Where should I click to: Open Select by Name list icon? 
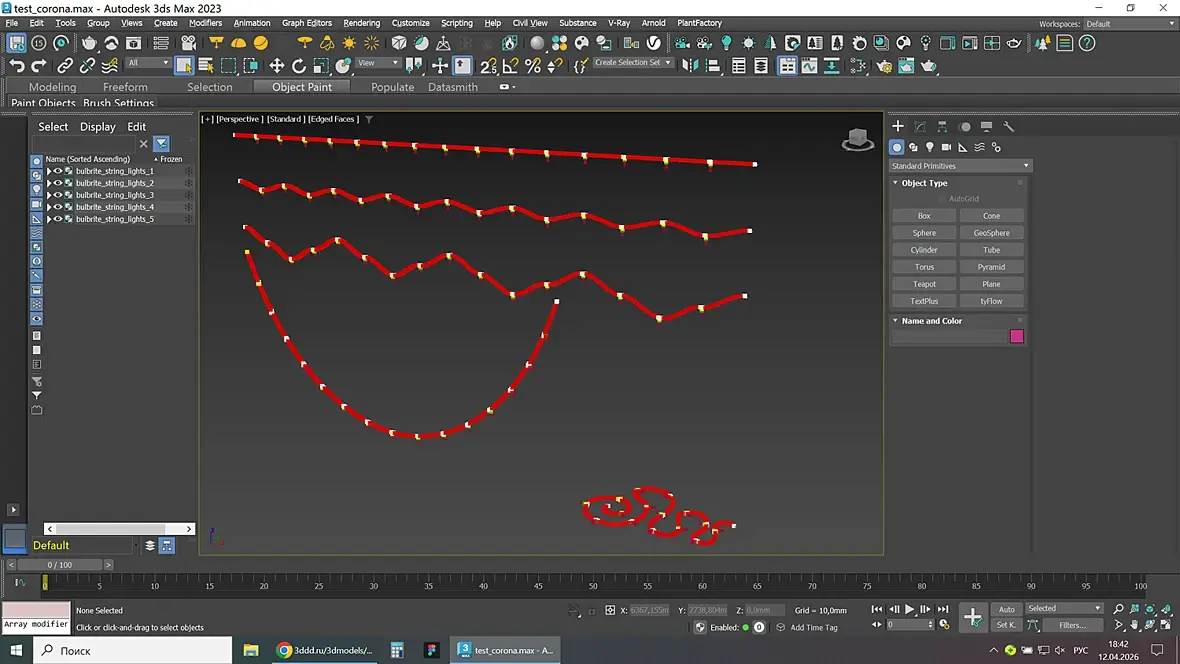pos(206,66)
